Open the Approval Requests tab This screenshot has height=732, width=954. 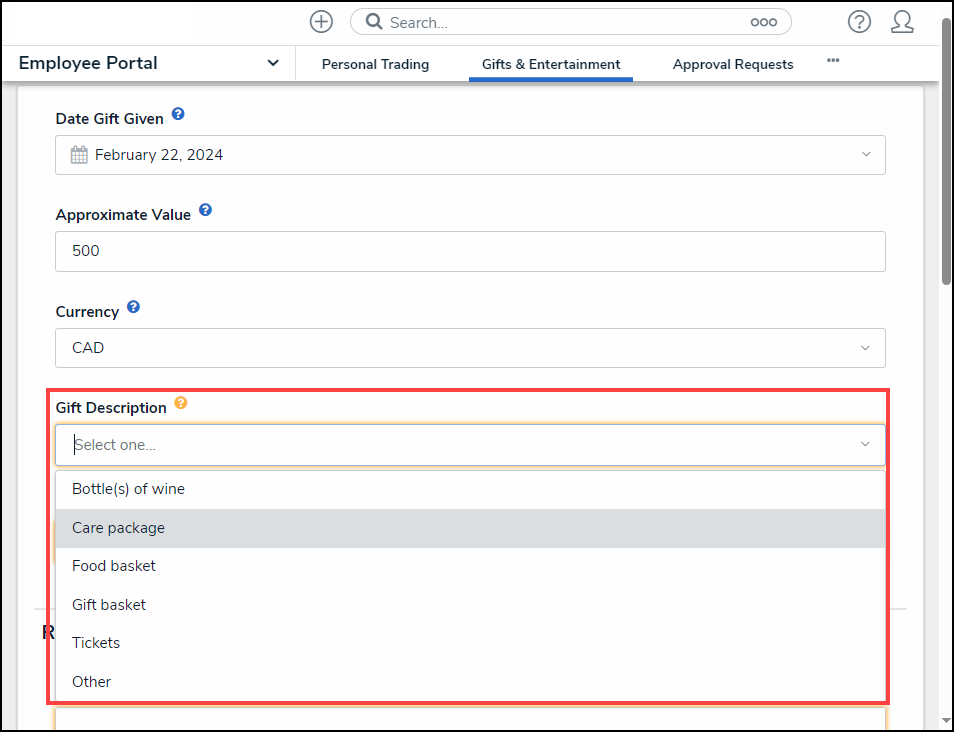point(733,64)
